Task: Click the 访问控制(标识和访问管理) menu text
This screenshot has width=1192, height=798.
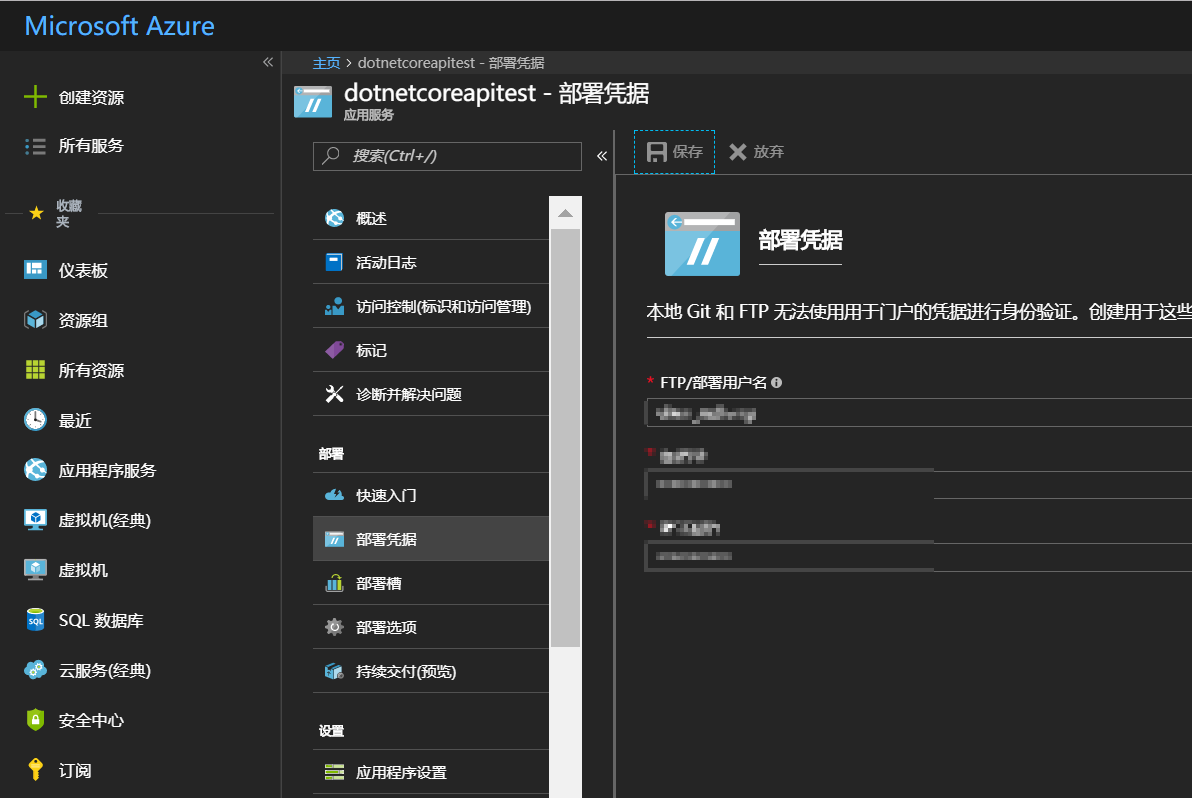Action: (443, 306)
